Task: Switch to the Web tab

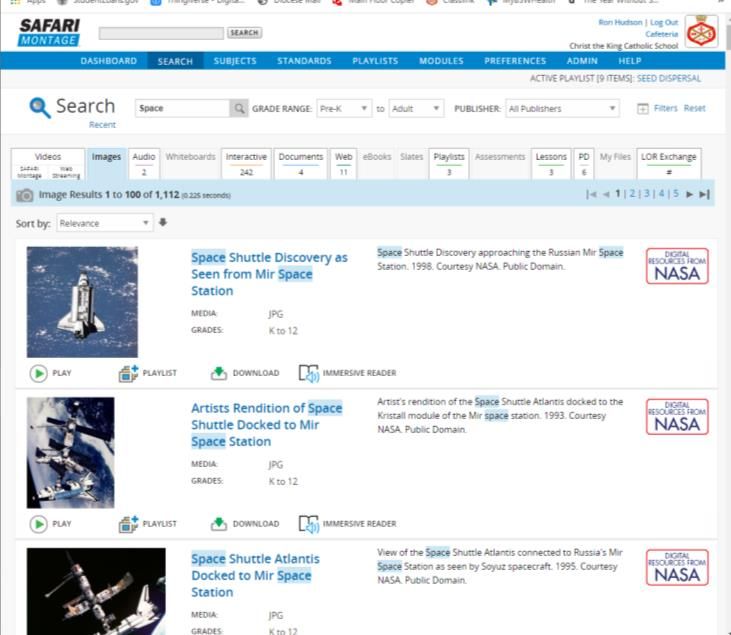Action: point(343,164)
